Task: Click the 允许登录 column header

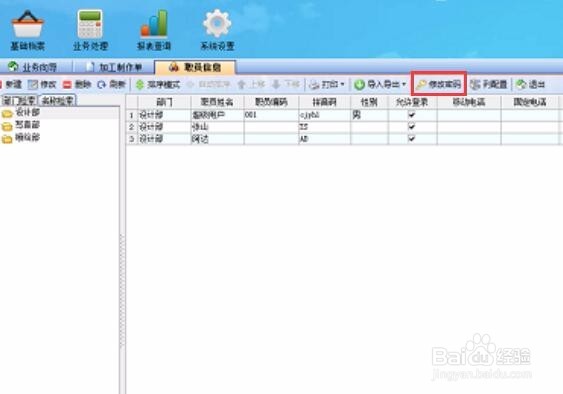Action: 412,102
